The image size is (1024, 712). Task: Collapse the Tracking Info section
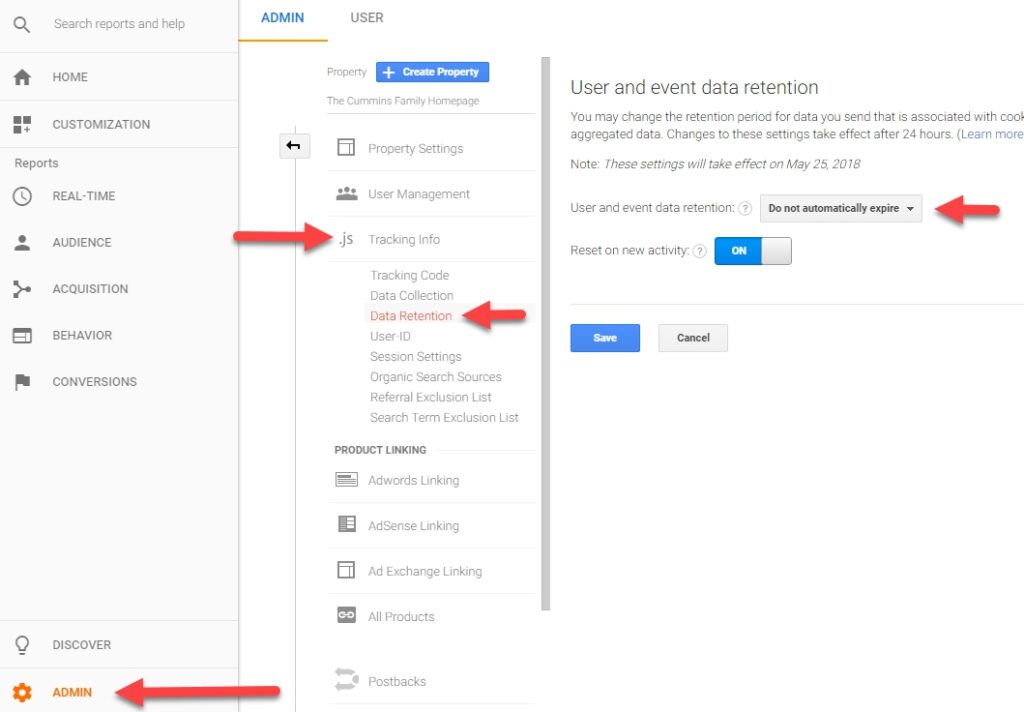pyautogui.click(x=403, y=240)
